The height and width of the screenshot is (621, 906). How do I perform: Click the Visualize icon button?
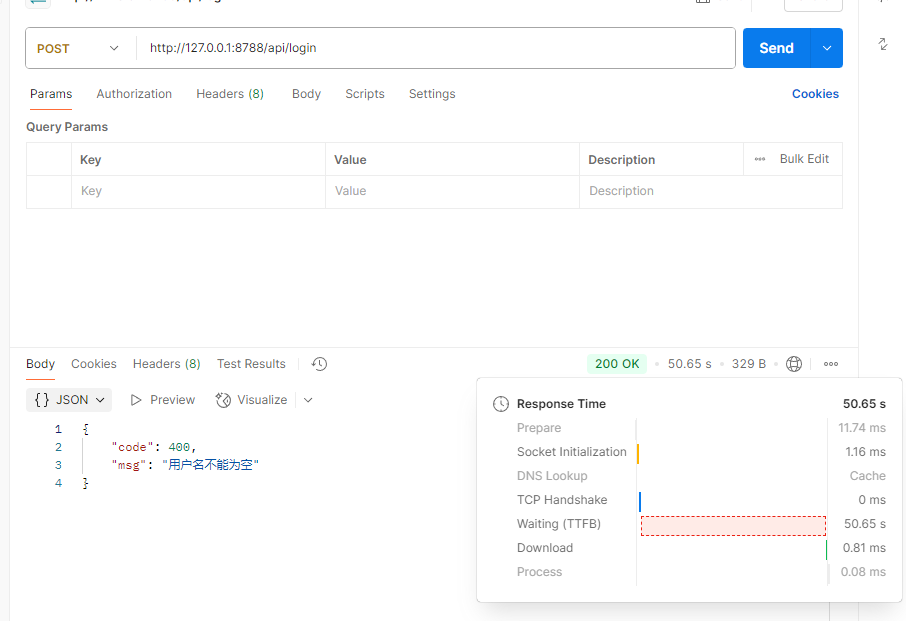tap(223, 400)
